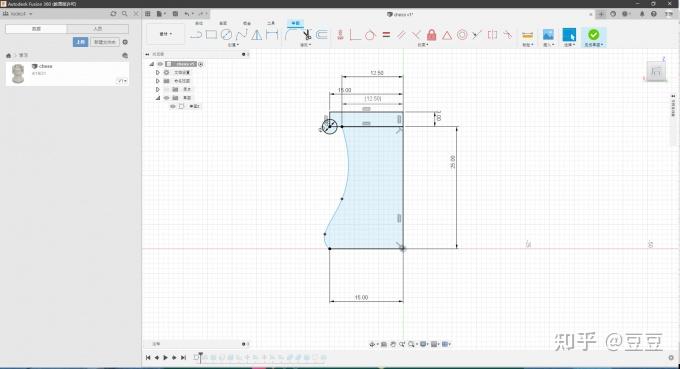Select the Mirror sketch tool
Viewport: 680px width, 369px height.
tap(257, 35)
